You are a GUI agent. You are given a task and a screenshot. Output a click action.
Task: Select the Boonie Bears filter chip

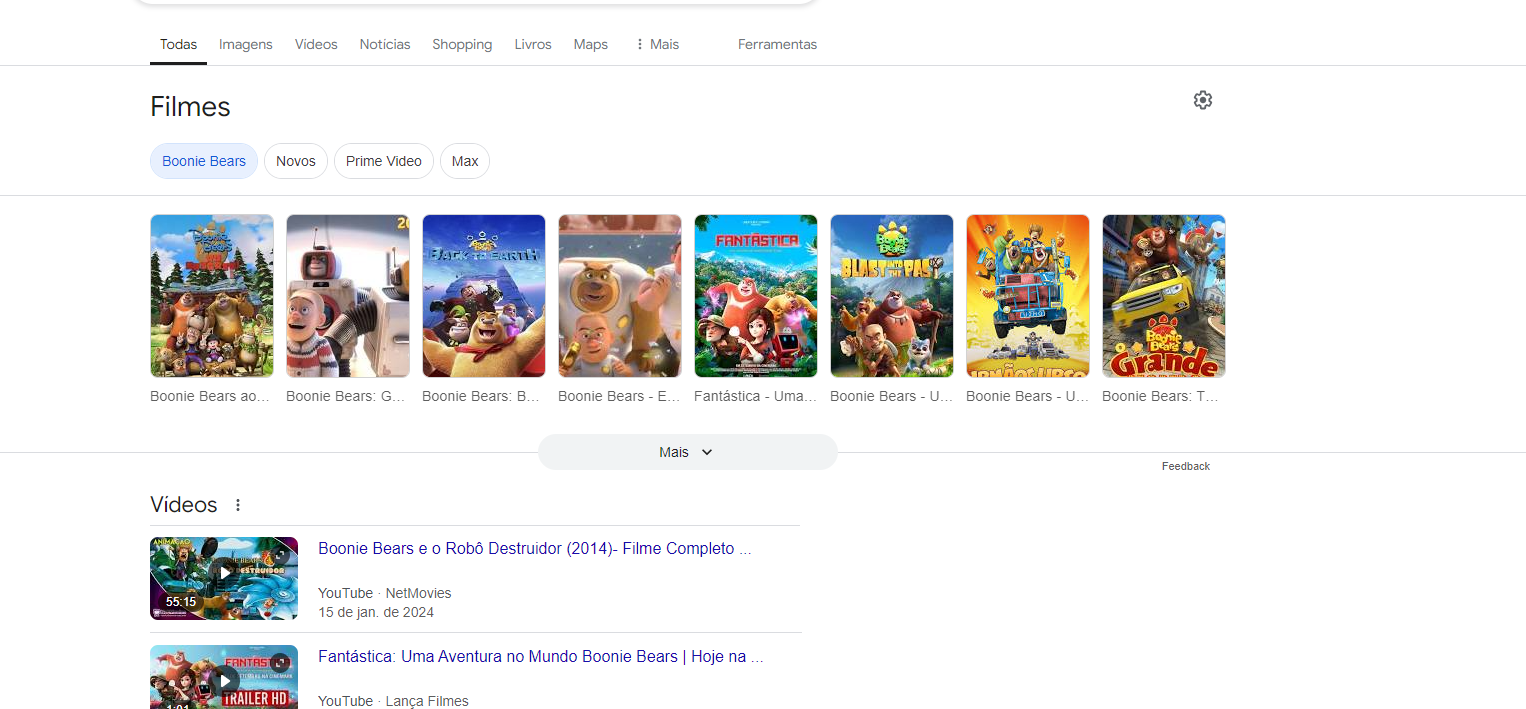click(x=204, y=161)
